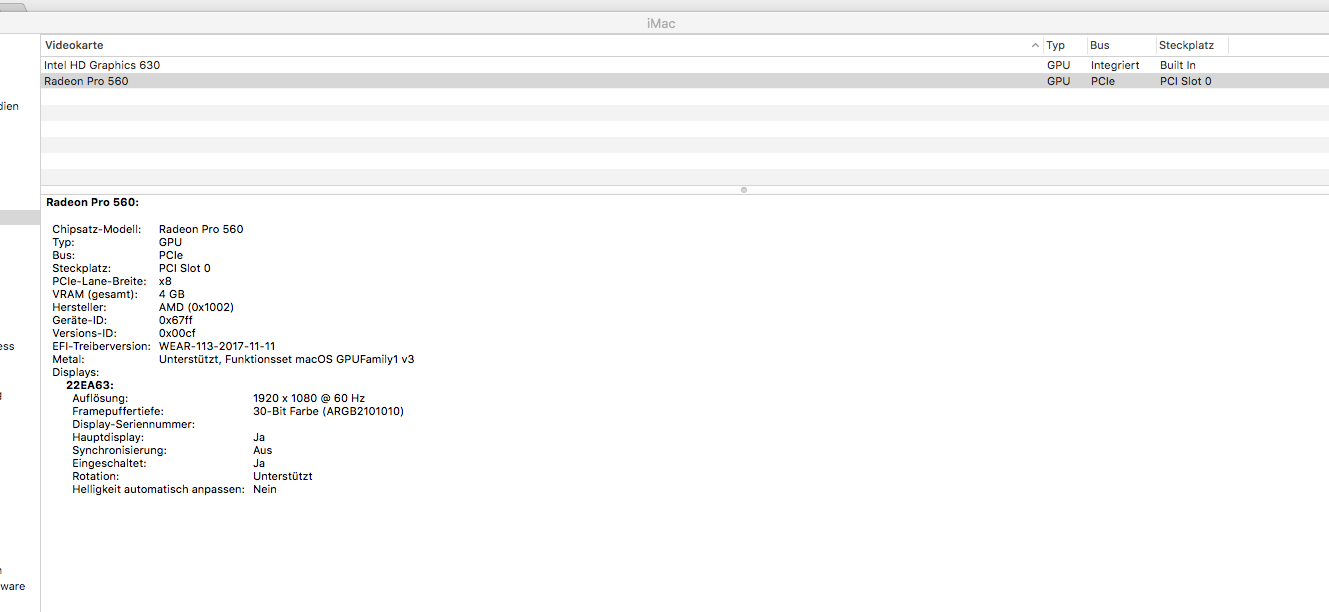Click the revision ID value 0x00cf
Viewport: 1329px width, 612px height.
click(x=177, y=333)
